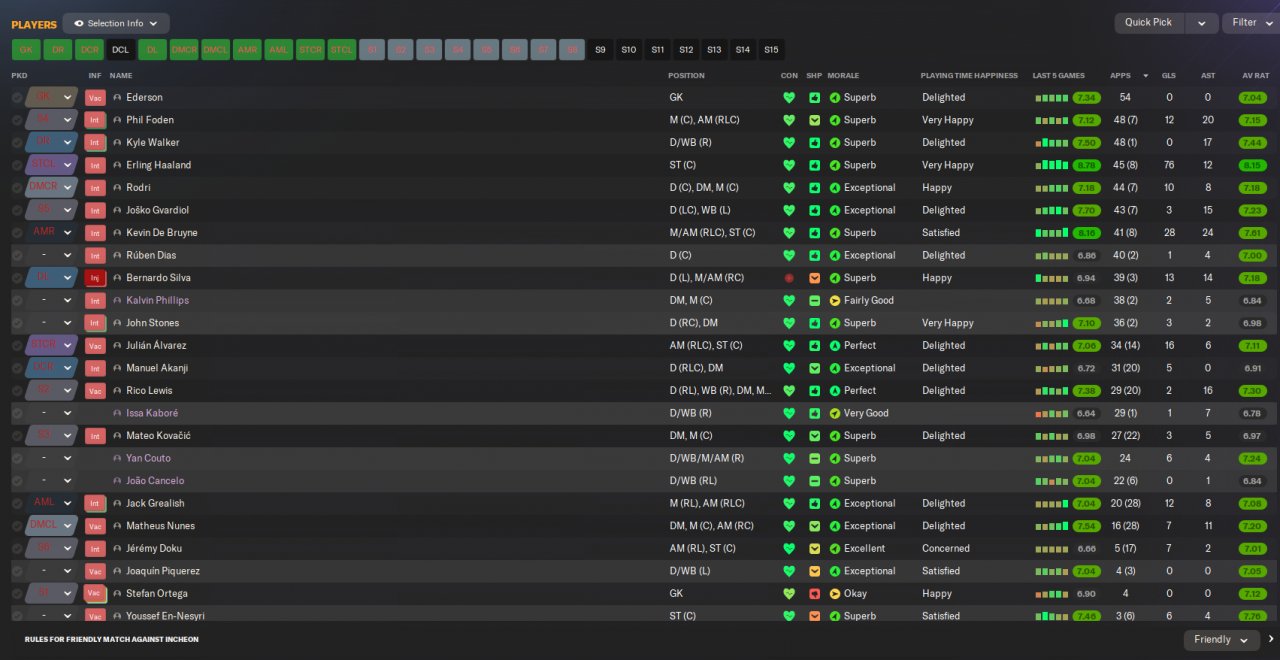Expand the Quick Pick arrow dropdown

click(1202, 23)
